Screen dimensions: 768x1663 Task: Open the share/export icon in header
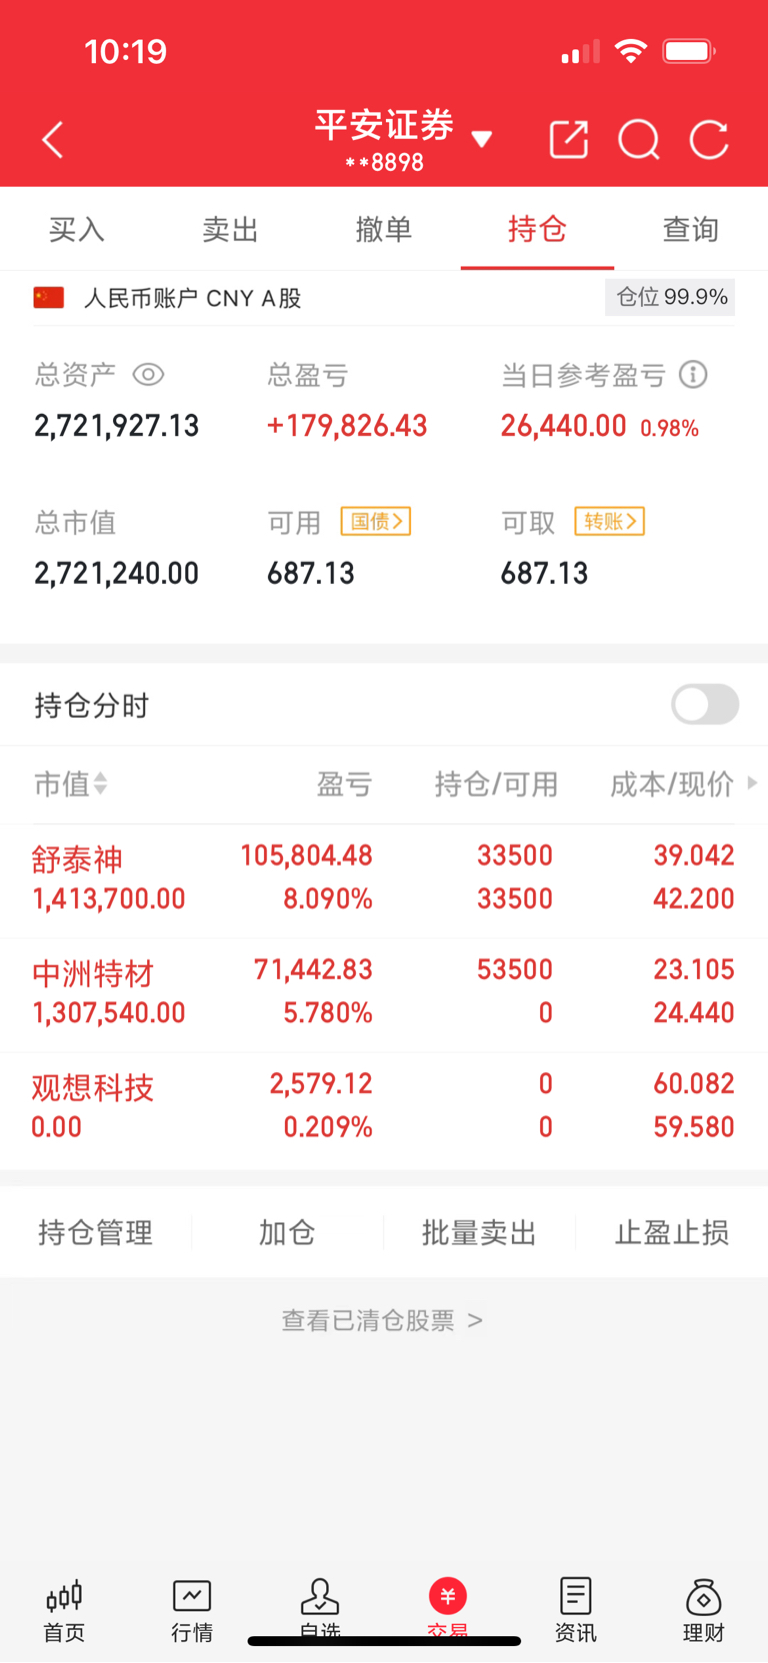click(x=569, y=140)
